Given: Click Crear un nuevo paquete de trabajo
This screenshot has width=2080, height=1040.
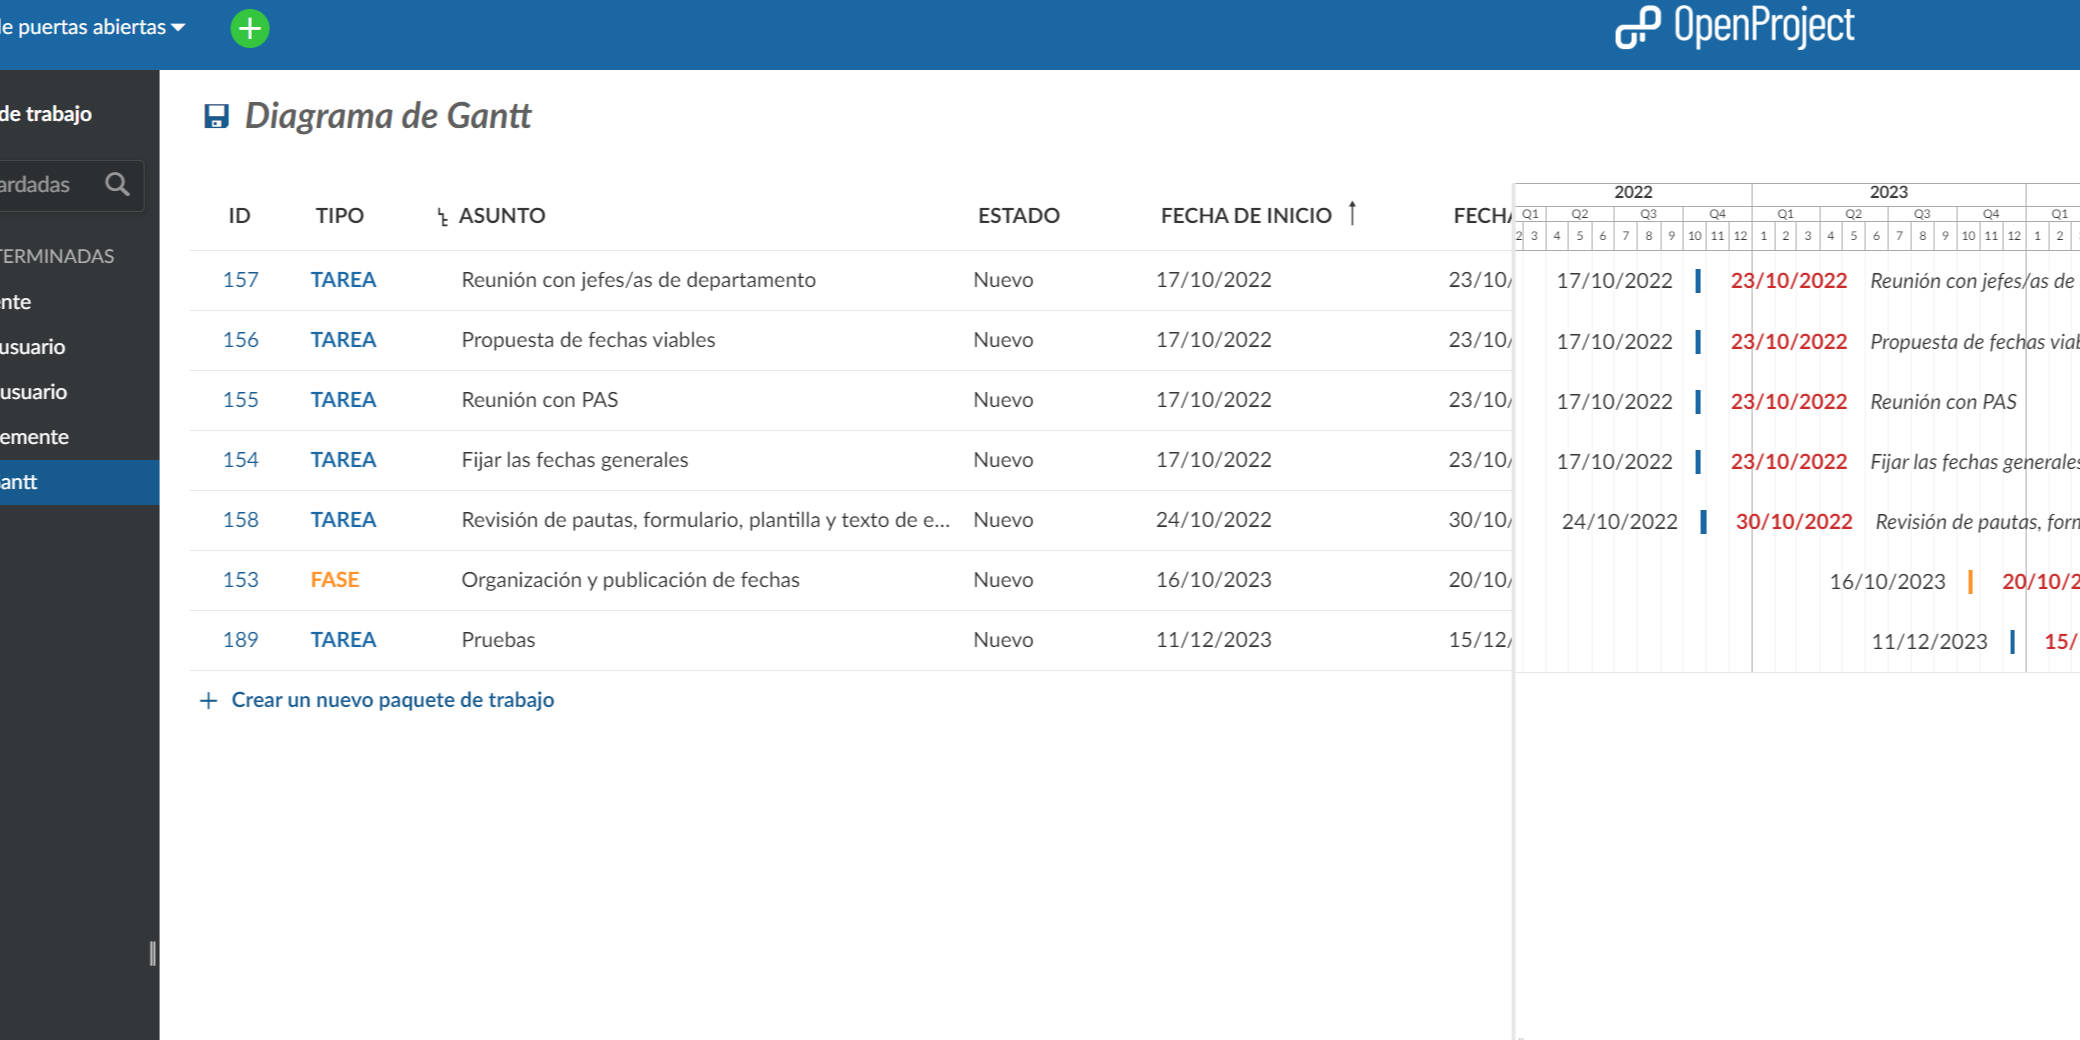Looking at the screenshot, I should (392, 700).
